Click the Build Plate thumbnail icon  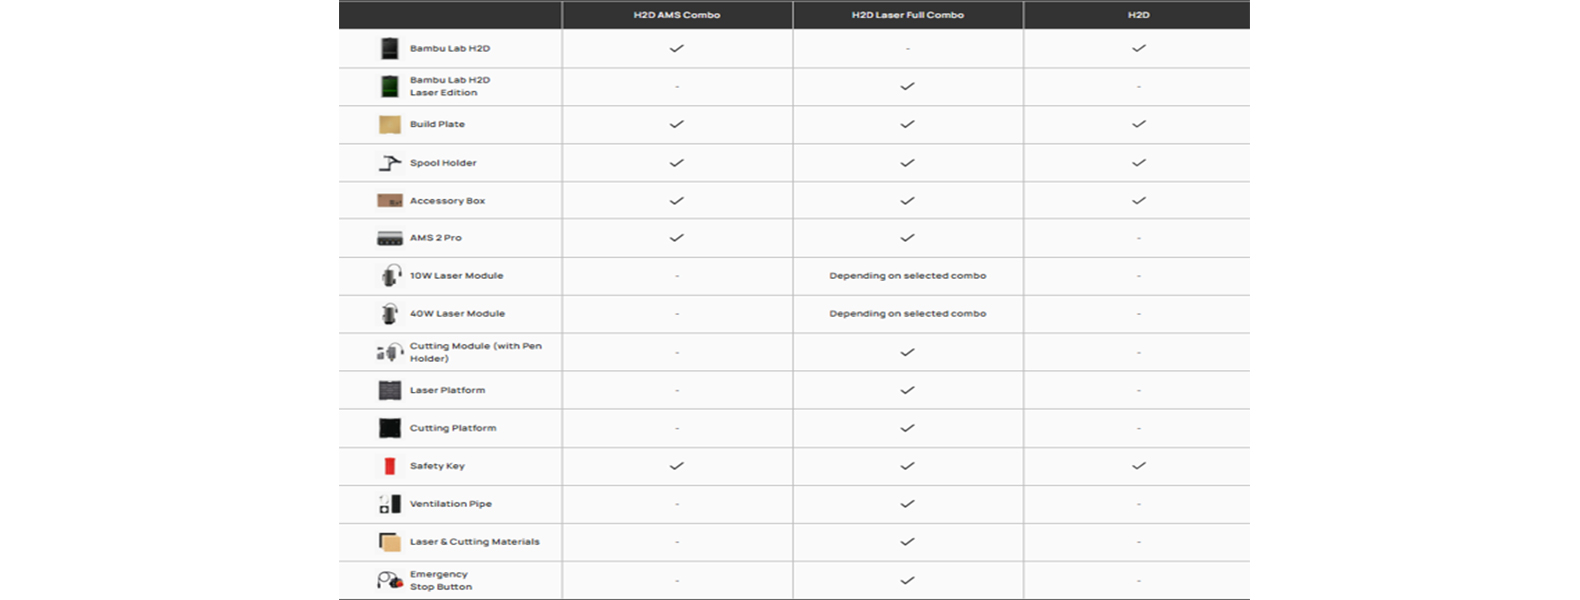point(390,124)
